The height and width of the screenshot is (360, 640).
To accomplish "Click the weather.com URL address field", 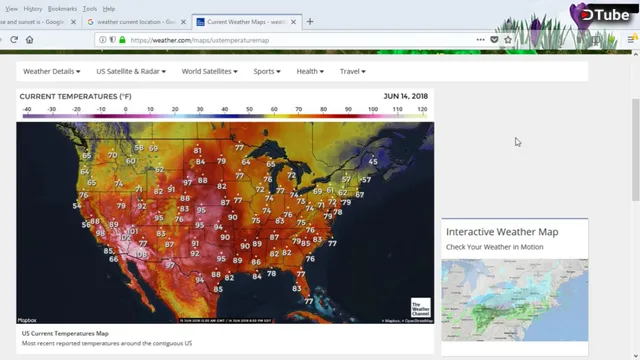I will pos(302,40).
